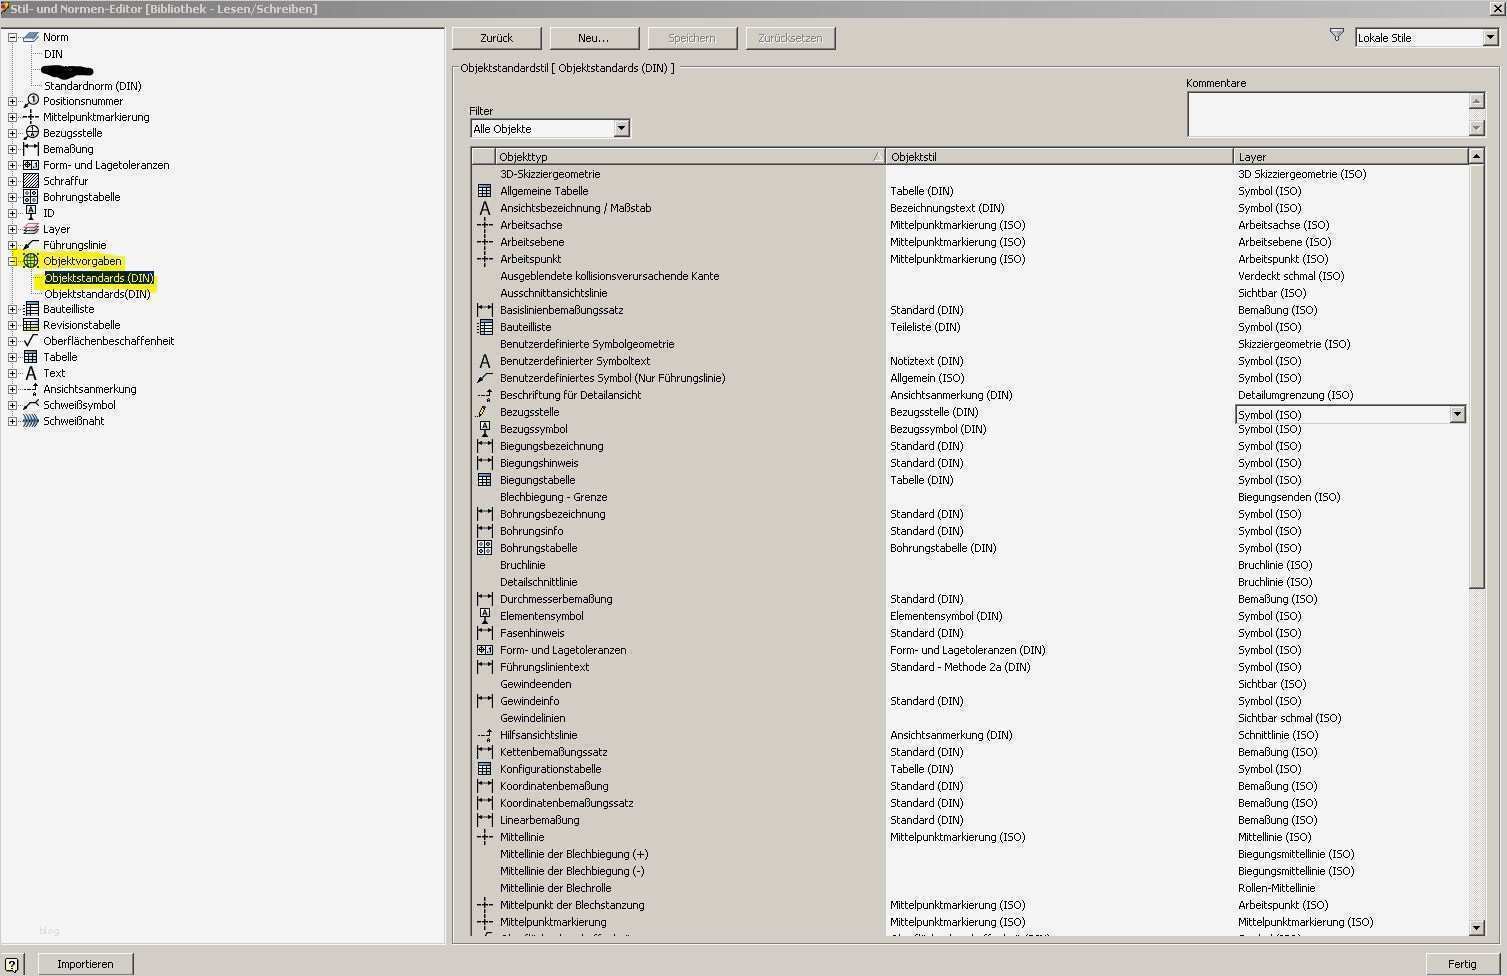Click the help question mark icon
Screen dimensions: 1507x976
[11, 964]
